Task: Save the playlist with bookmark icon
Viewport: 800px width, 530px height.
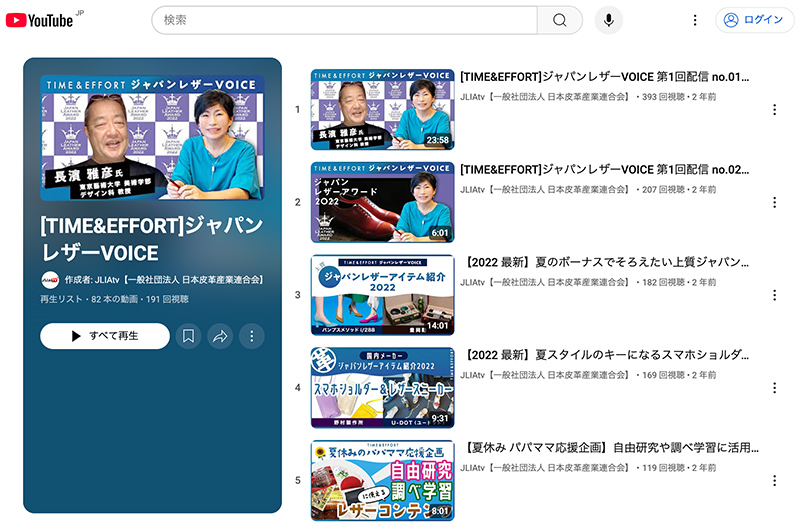Action: pyautogui.click(x=188, y=336)
